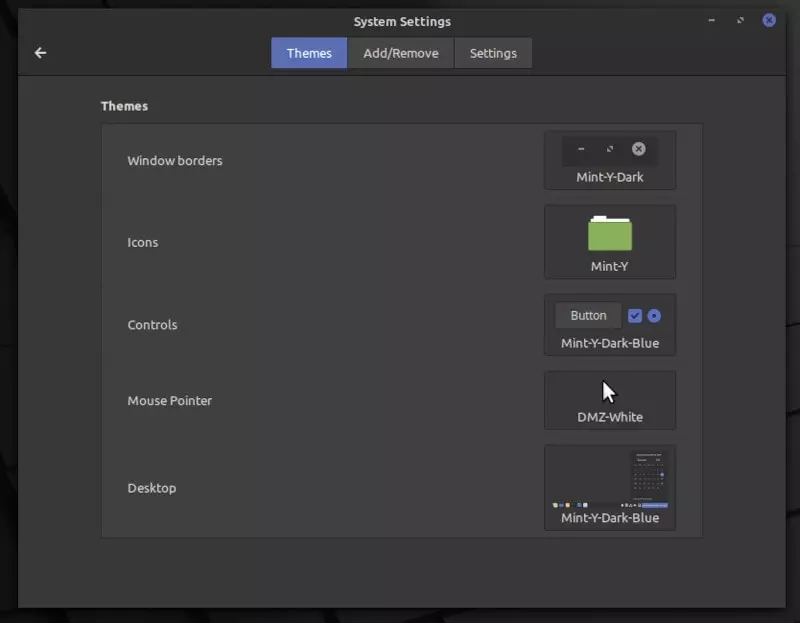Click the System Settings title text

(402, 21)
